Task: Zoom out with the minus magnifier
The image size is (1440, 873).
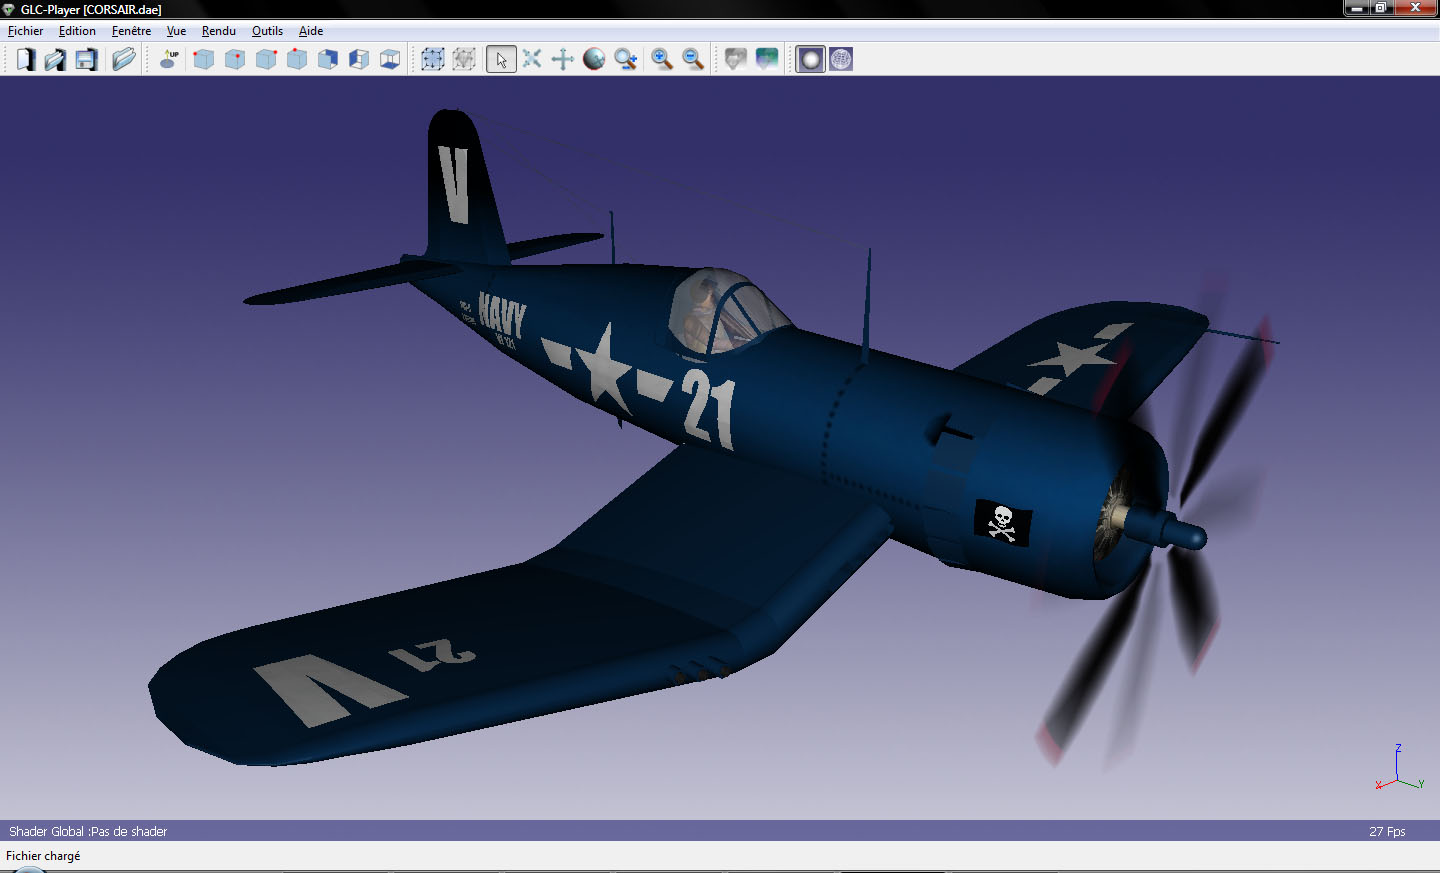Action: pyautogui.click(x=693, y=59)
